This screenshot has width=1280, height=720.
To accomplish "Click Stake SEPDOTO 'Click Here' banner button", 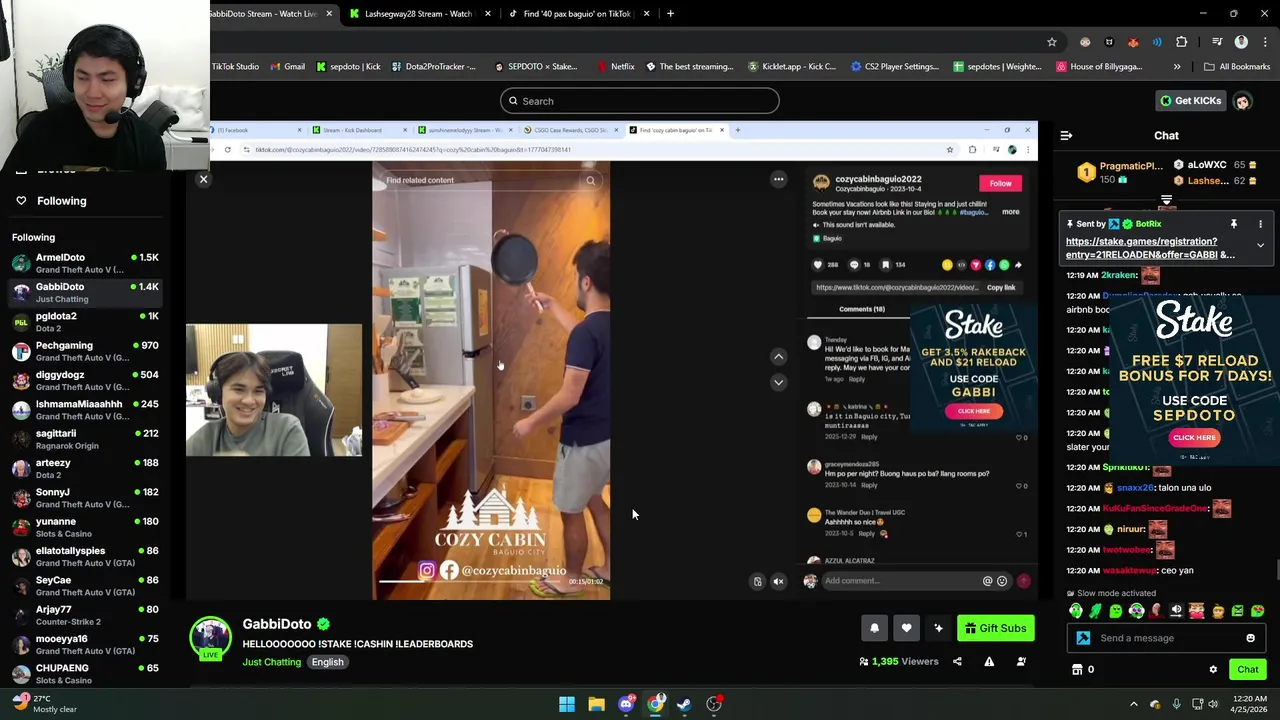I will (1194, 437).
